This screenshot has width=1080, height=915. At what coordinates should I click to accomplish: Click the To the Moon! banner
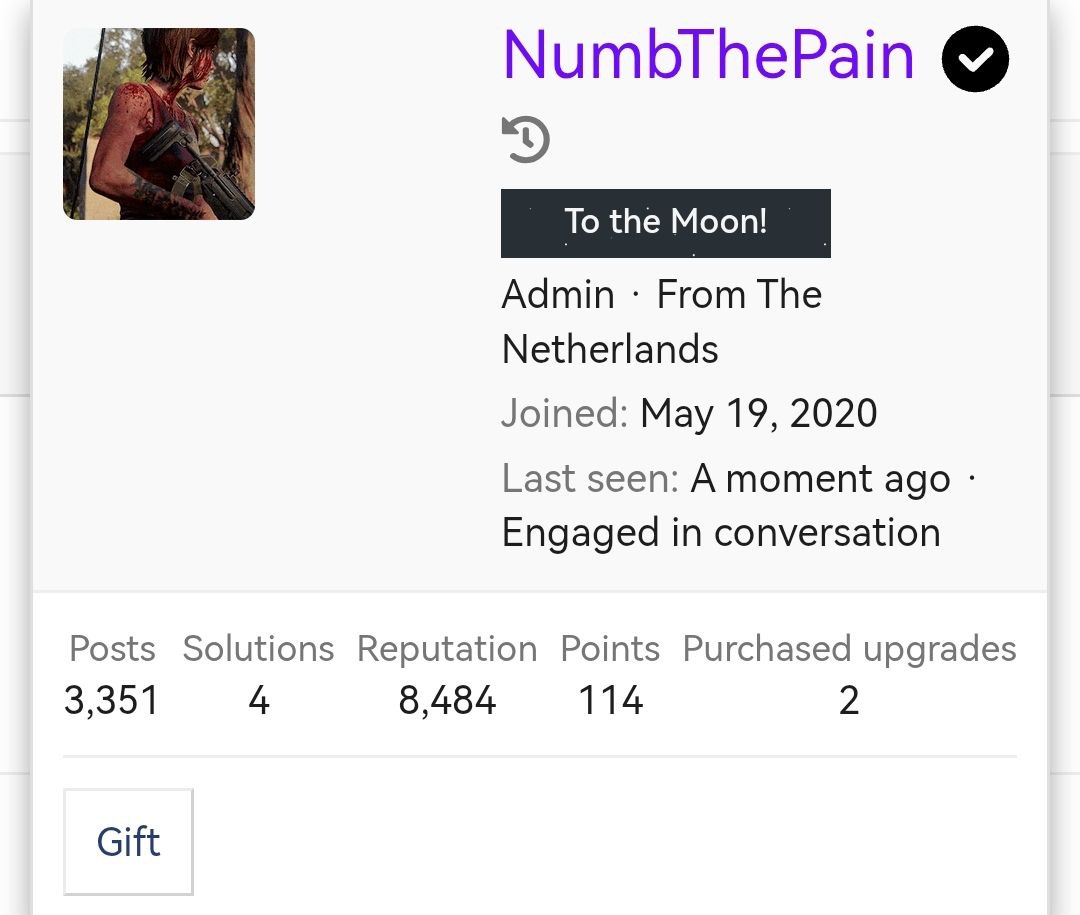[x=665, y=223]
